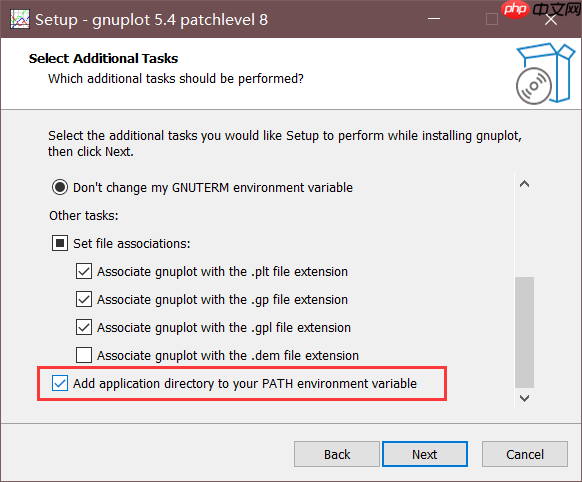The width and height of the screenshot is (582, 482).
Task: Minimize the gnuplot Setup window
Action: tap(434, 19)
